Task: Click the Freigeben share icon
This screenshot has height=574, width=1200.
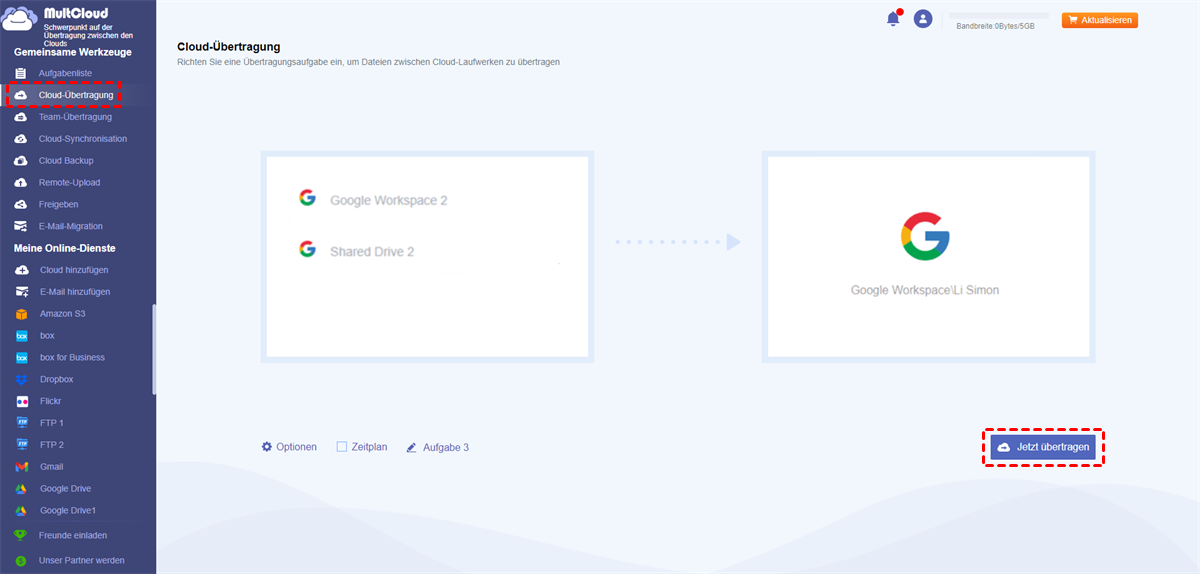Action: pyautogui.click(x=21, y=204)
